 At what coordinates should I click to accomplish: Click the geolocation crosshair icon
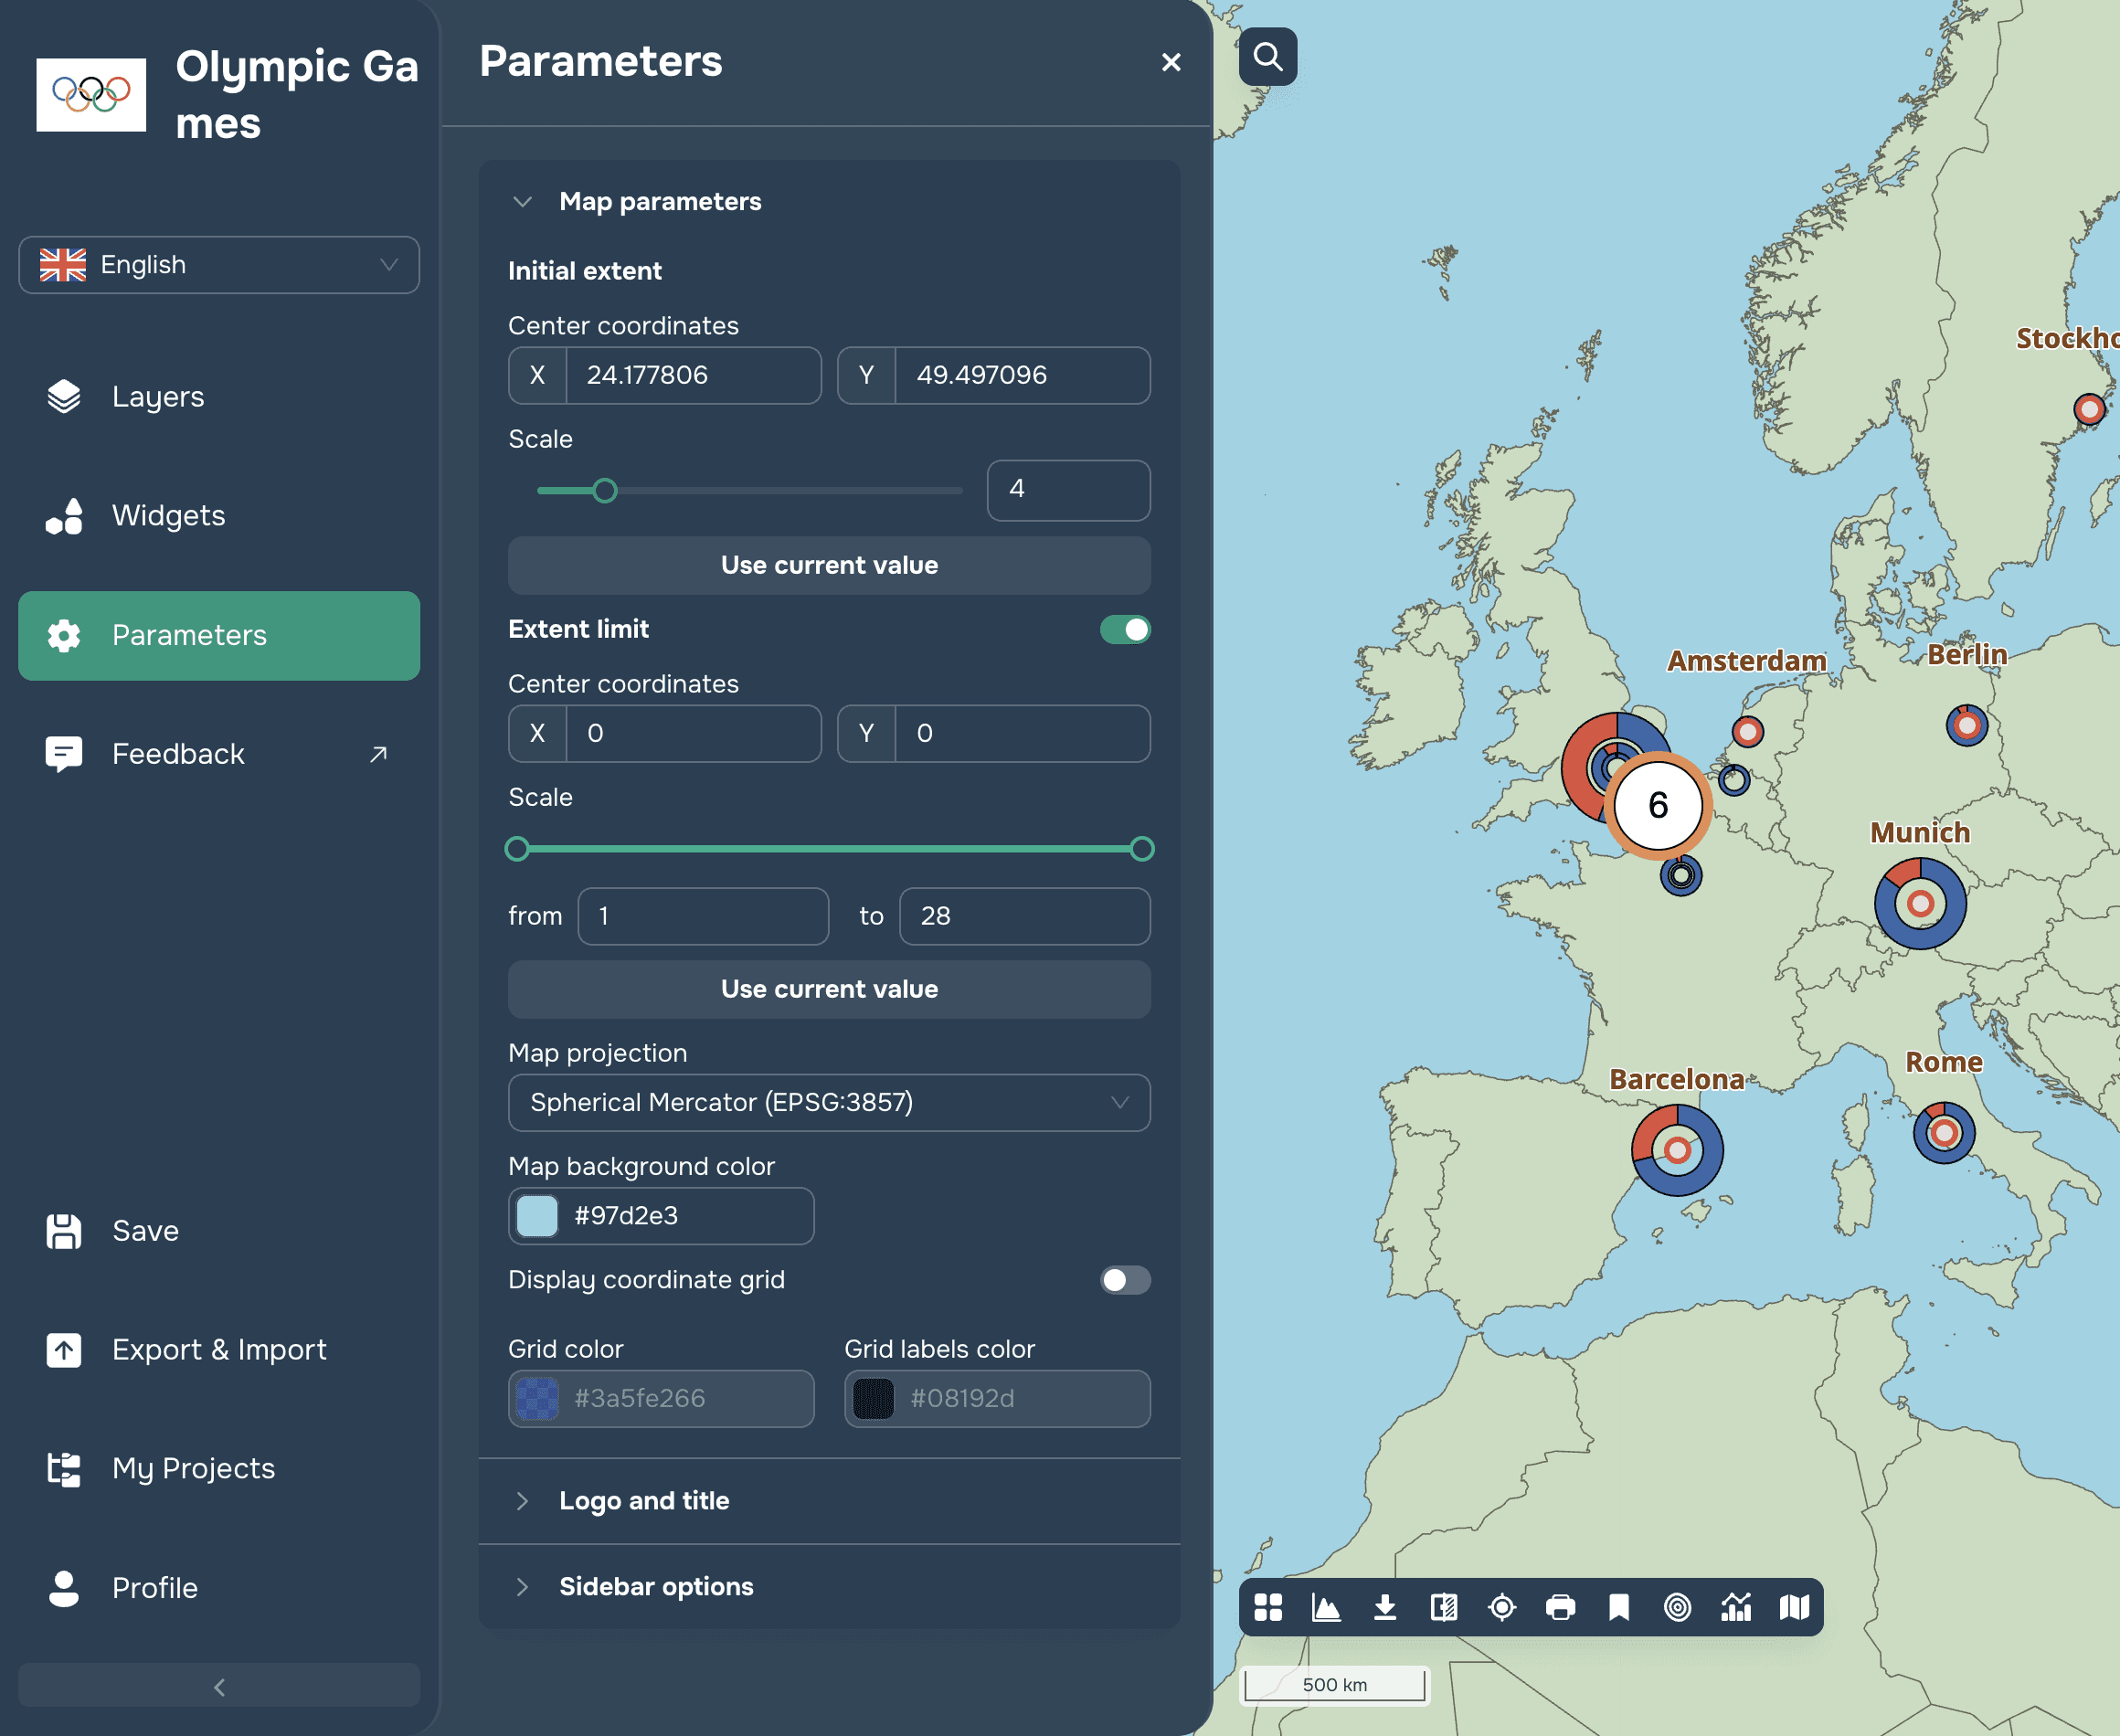pos(1502,1607)
